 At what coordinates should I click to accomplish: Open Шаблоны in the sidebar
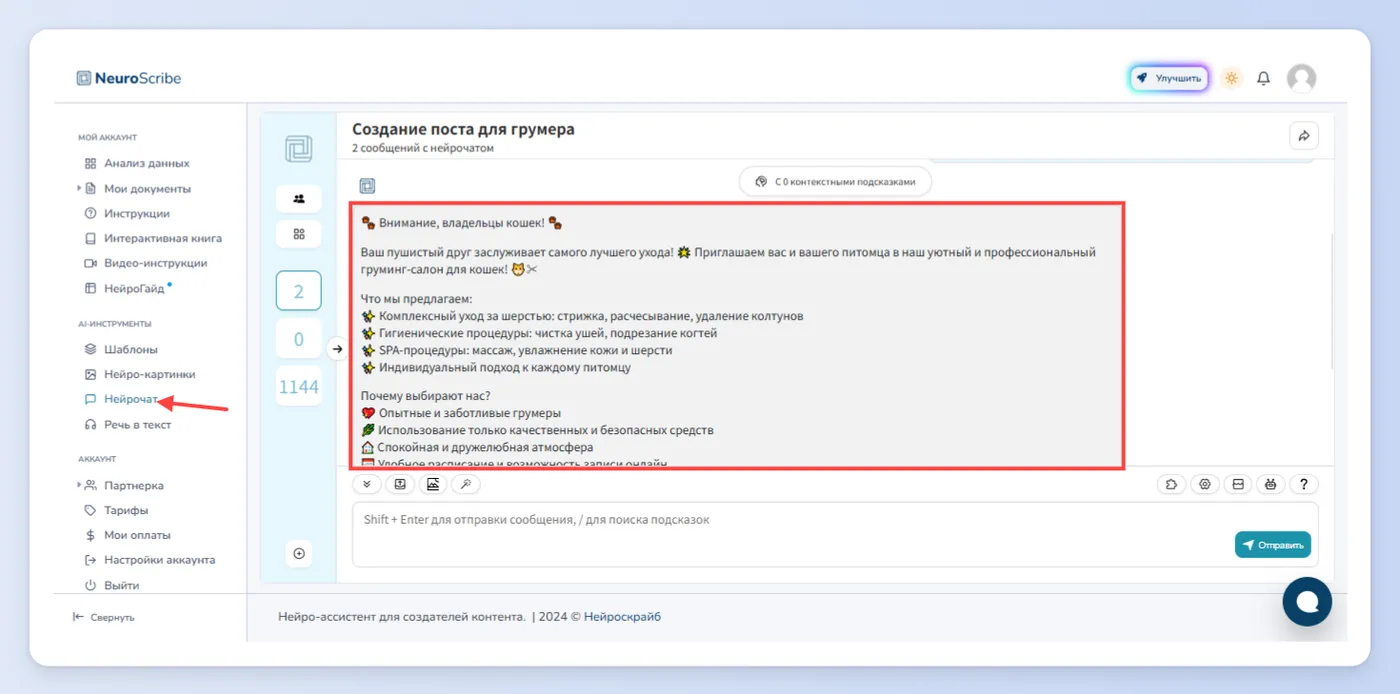click(x=122, y=349)
